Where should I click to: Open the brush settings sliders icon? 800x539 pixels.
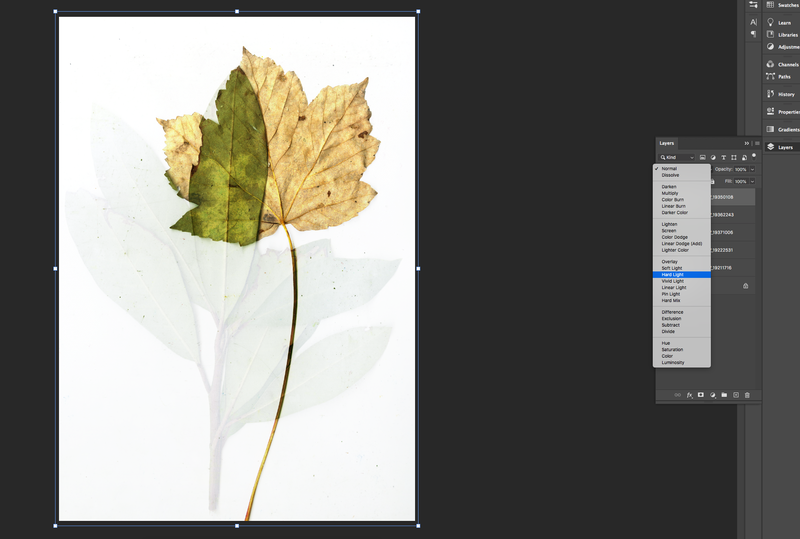pyautogui.click(x=753, y=5)
